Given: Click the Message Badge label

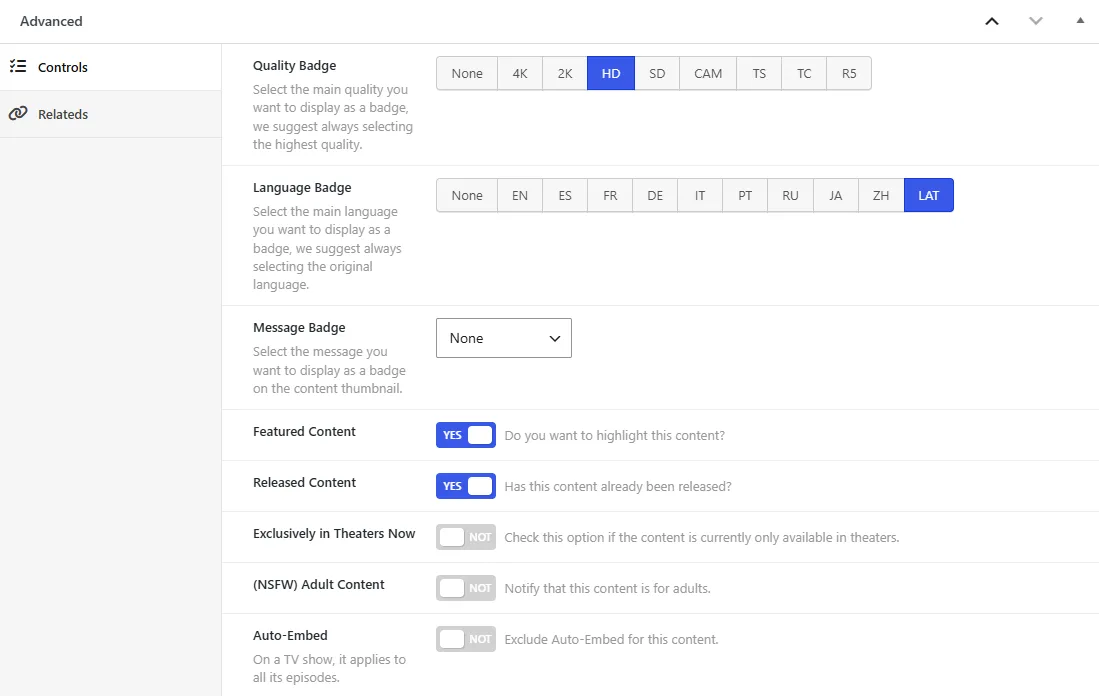Looking at the screenshot, I should tap(299, 327).
